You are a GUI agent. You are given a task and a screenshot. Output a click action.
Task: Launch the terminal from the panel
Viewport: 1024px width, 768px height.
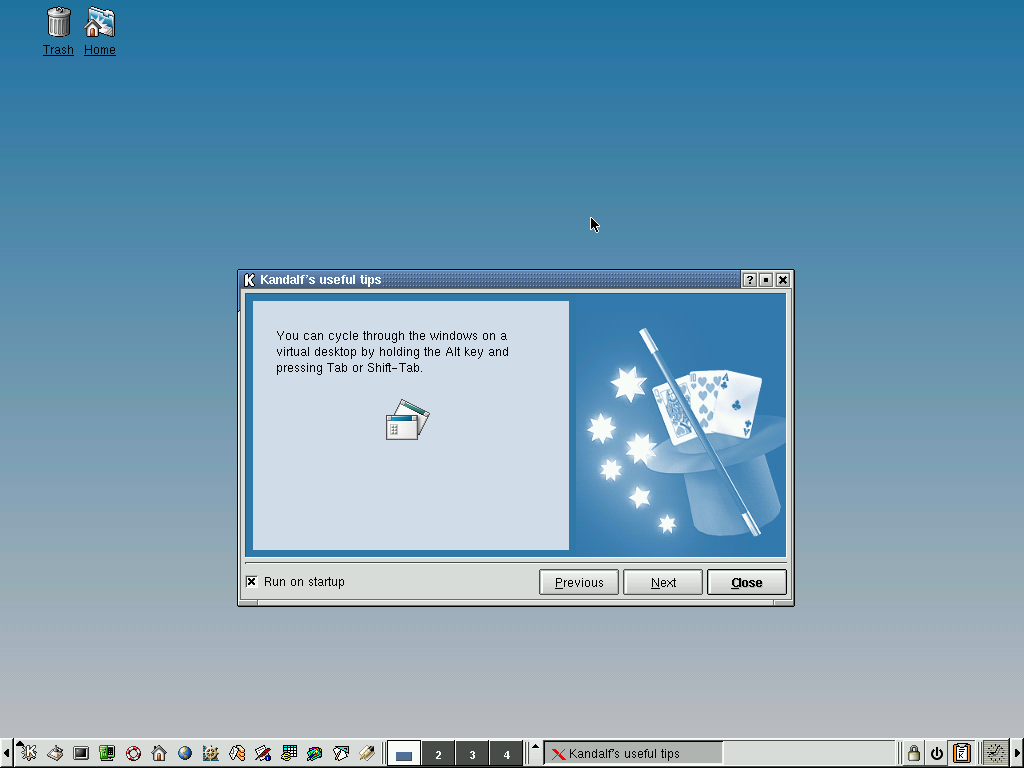point(81,753)
